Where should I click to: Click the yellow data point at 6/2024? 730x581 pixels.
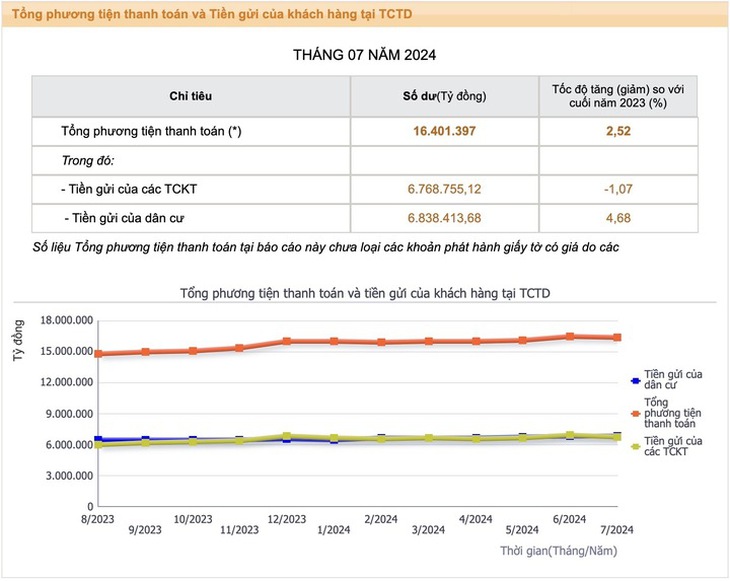click(570, 435)
